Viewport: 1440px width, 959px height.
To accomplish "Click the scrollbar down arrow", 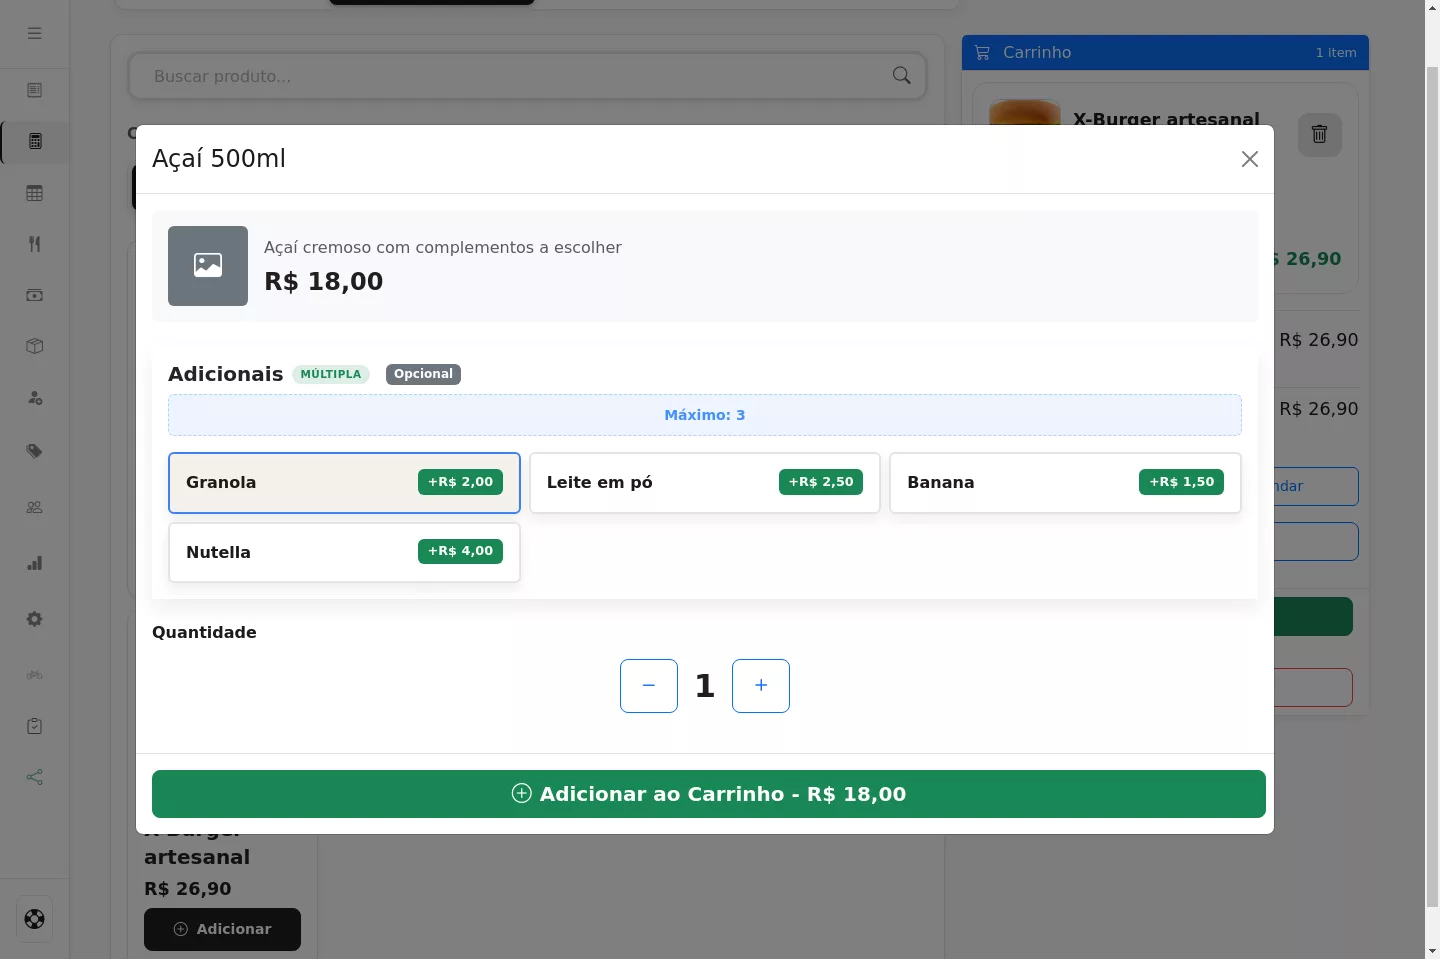I will point(1432,950).
